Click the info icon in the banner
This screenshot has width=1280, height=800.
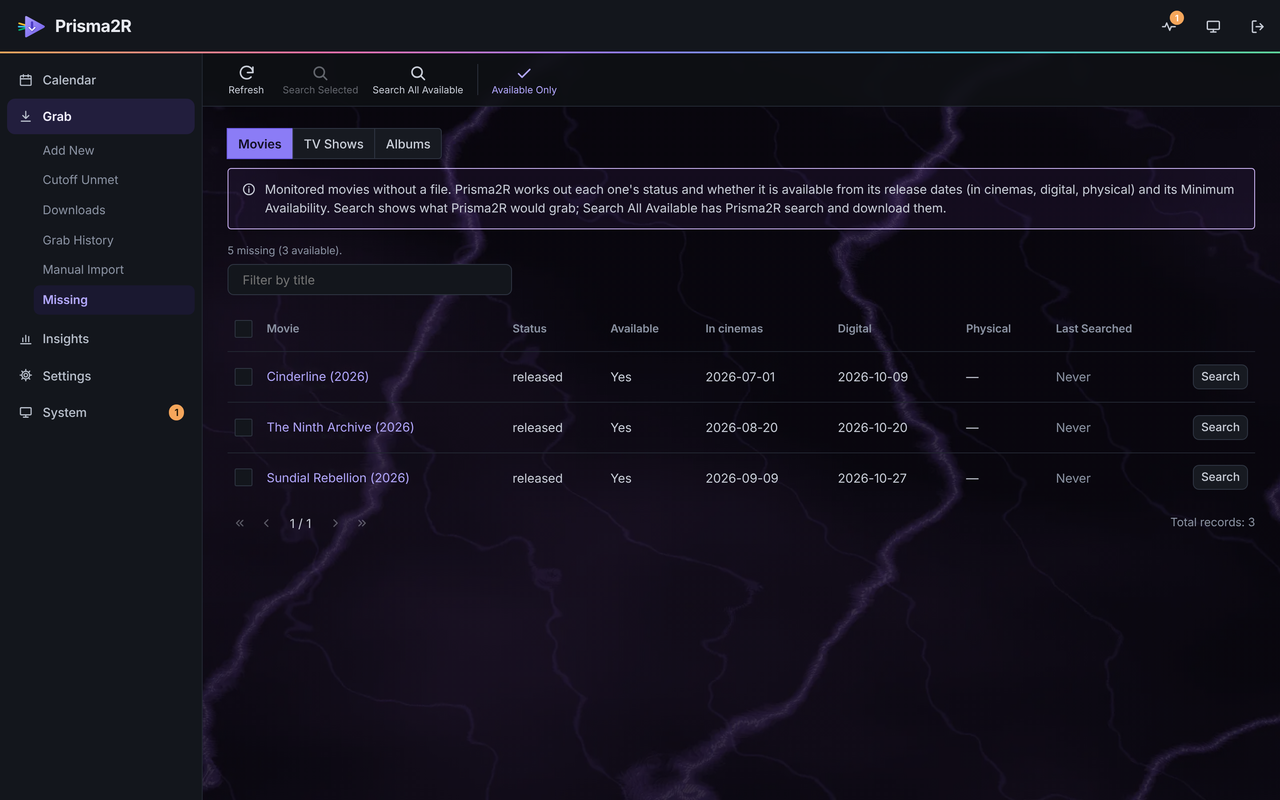click(249, 189)
